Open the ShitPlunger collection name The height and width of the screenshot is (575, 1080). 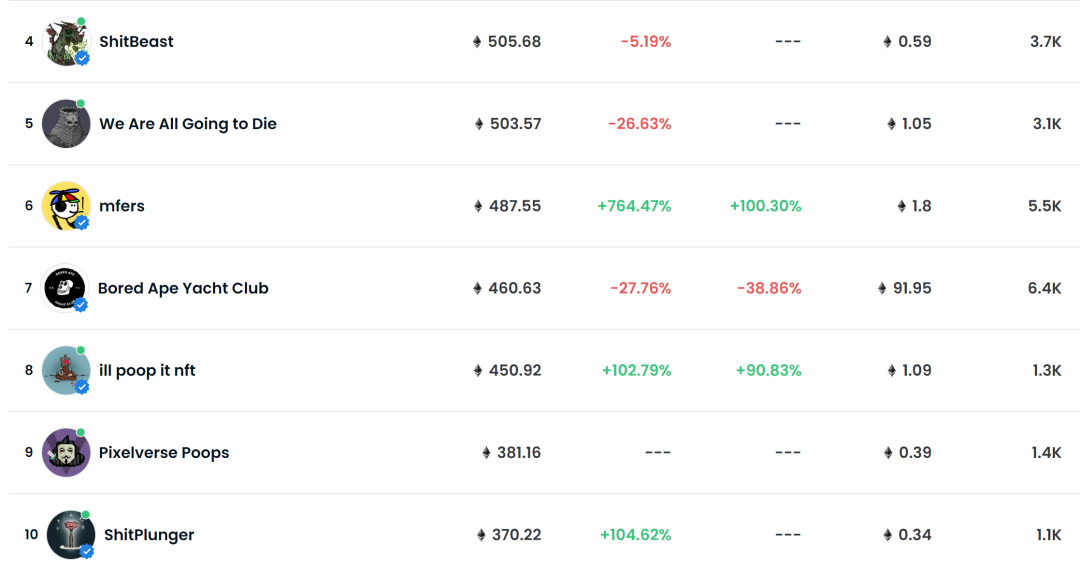(149, 535)
